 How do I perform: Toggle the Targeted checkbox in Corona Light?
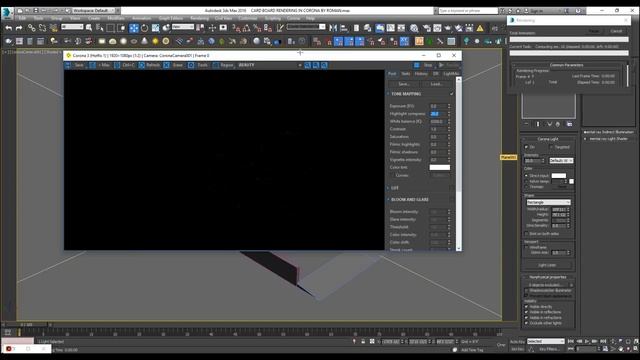pos(551,147)
